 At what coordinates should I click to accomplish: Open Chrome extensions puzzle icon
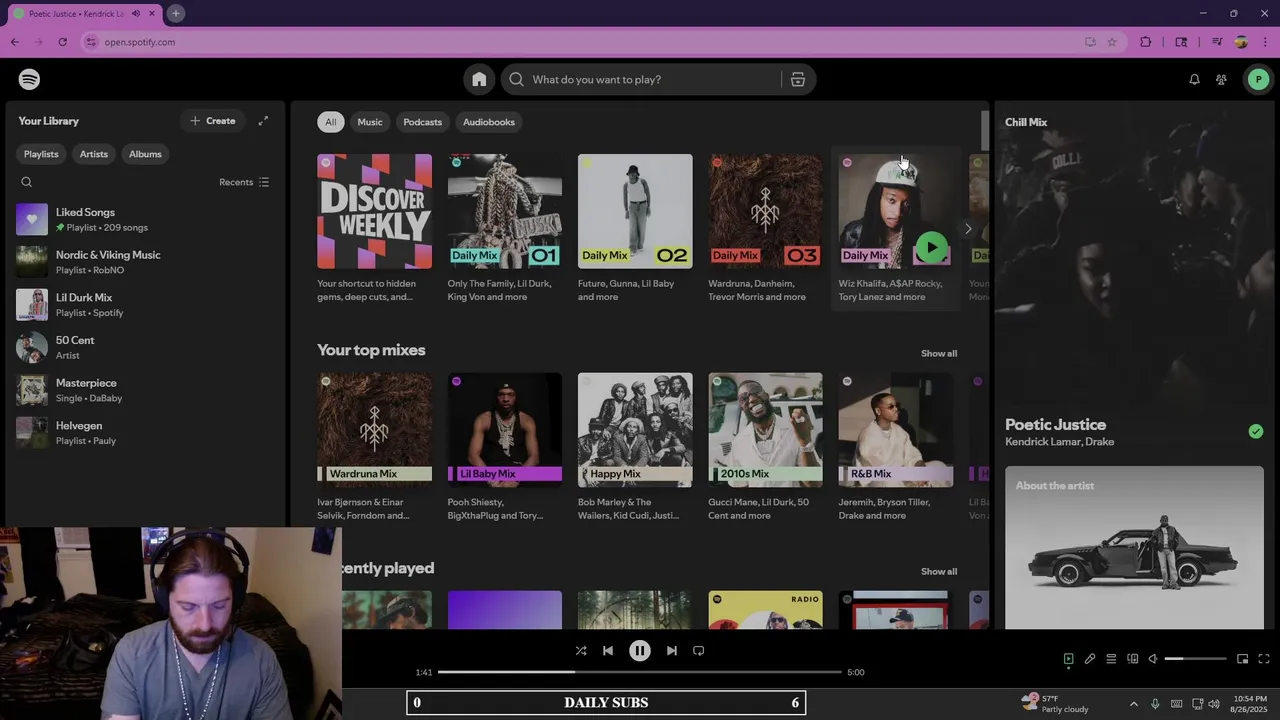[1146, 42]
